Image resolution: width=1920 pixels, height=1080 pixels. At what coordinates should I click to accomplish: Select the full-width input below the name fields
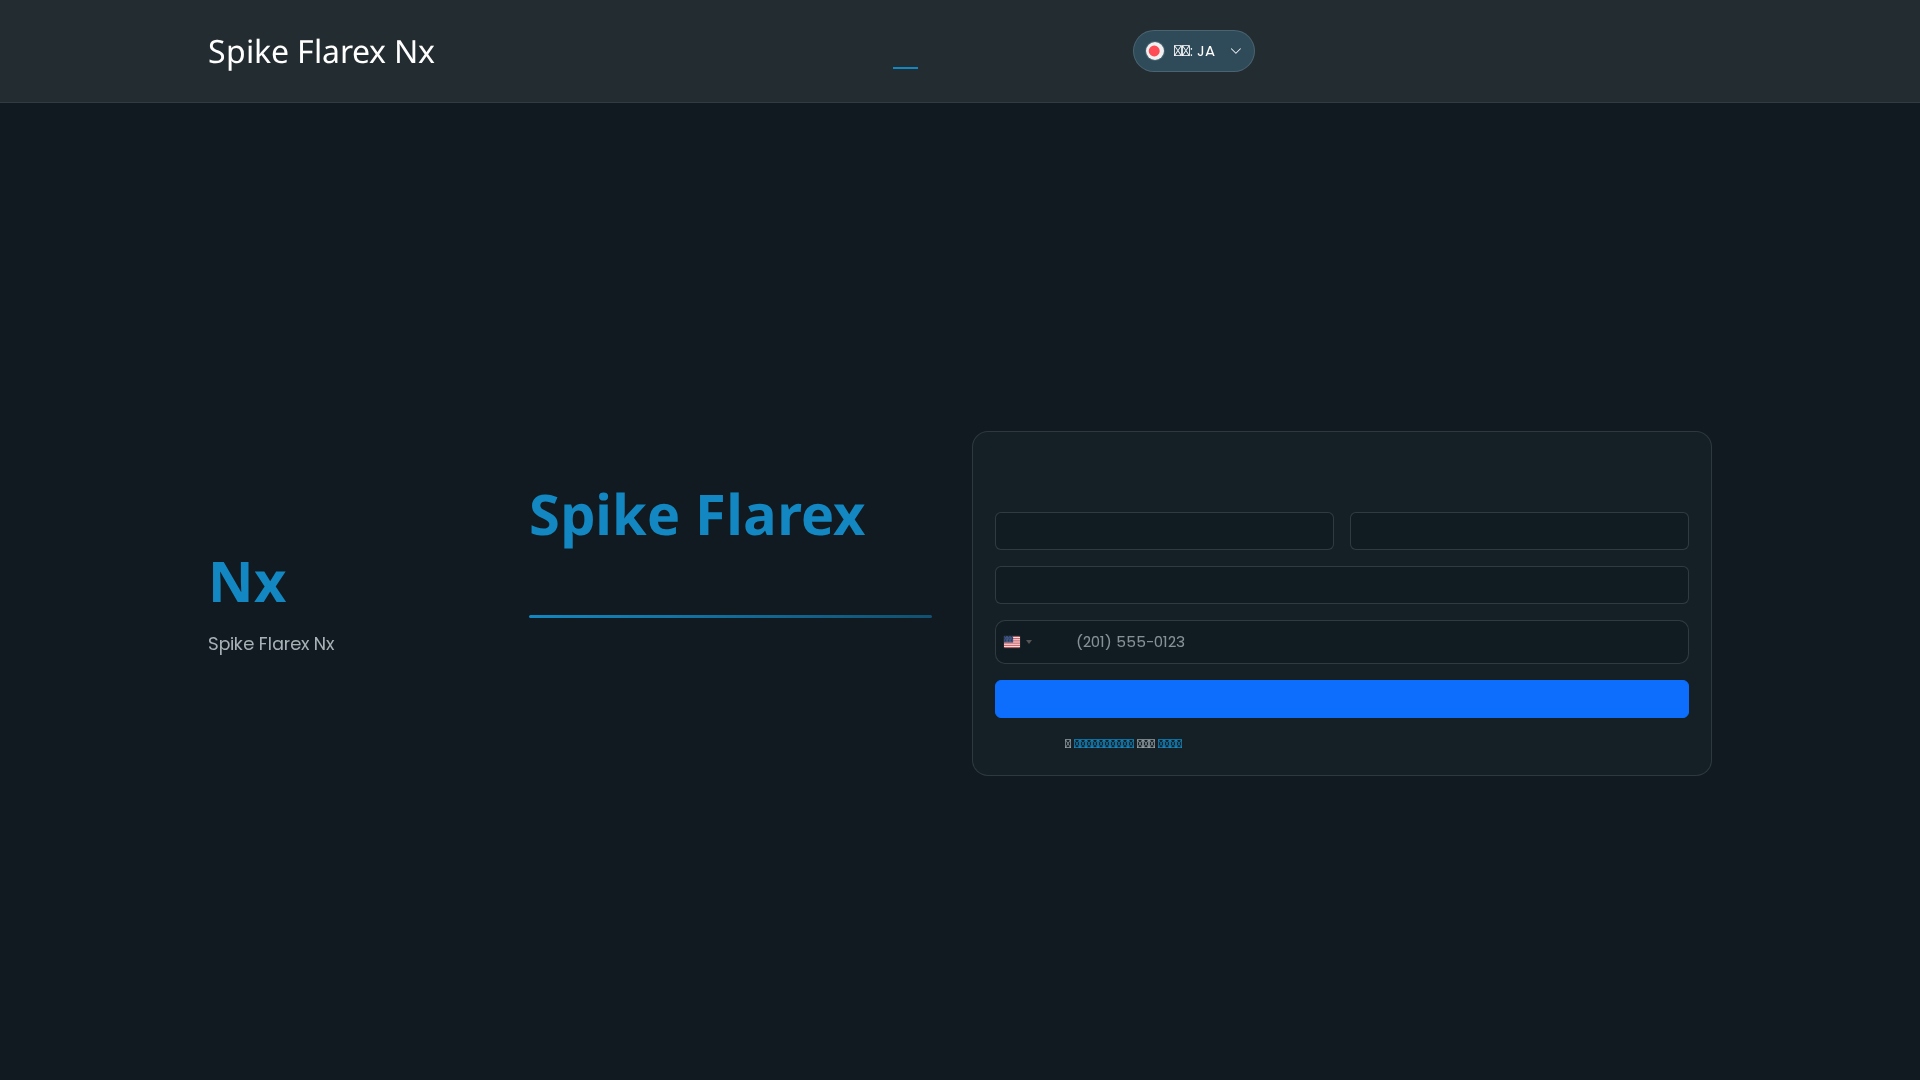pos(1341,585)
